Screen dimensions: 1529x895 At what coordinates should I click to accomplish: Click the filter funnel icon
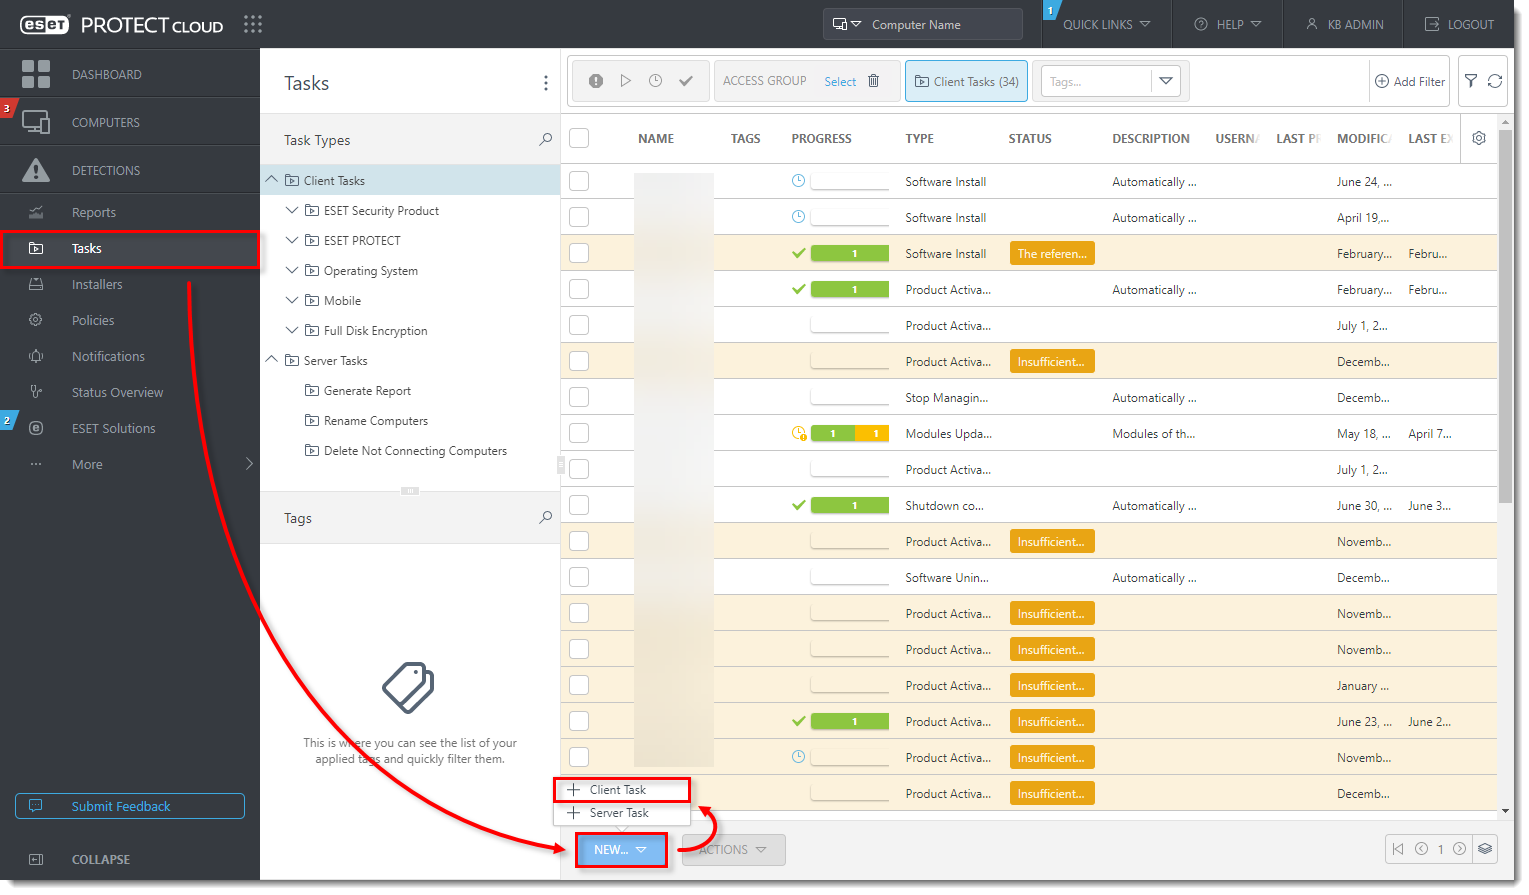tap(1471, 81)
